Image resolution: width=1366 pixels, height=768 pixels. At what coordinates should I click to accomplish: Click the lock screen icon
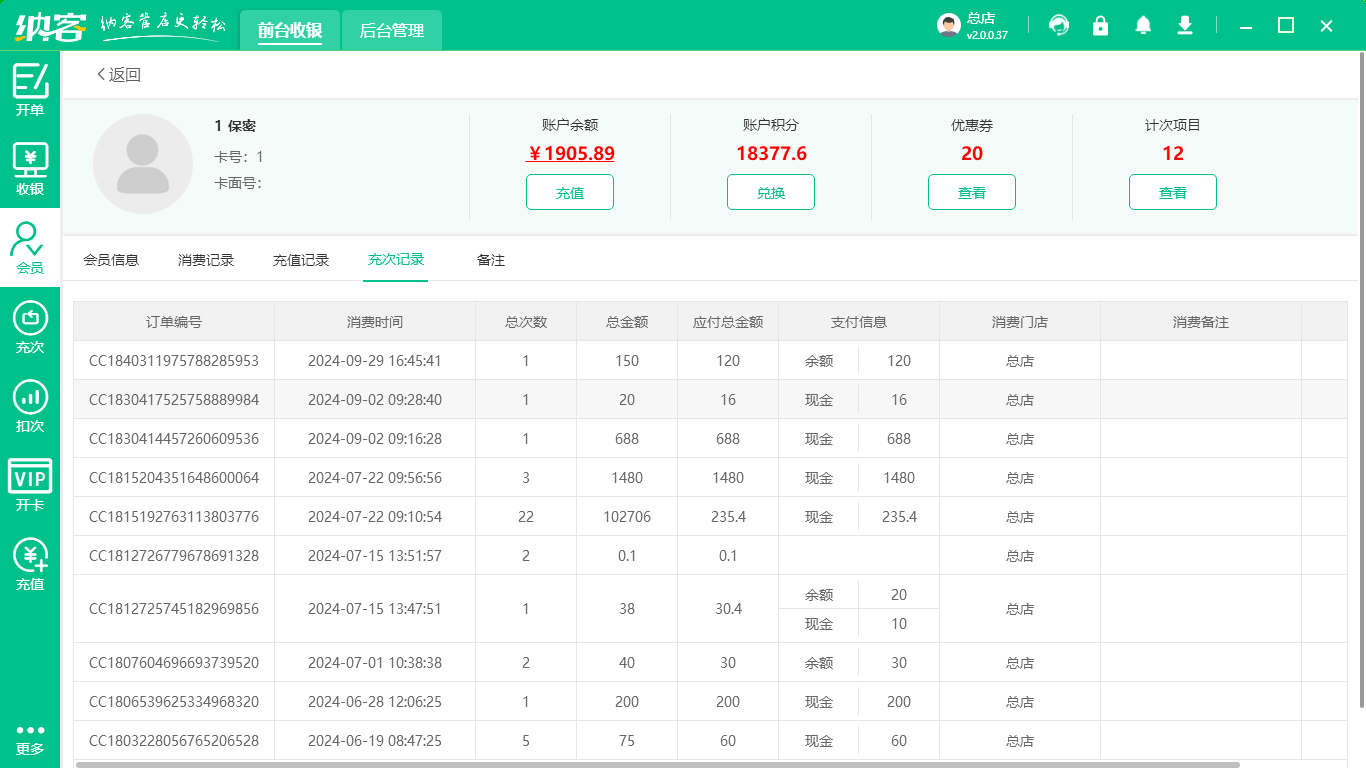(1101, 26)
